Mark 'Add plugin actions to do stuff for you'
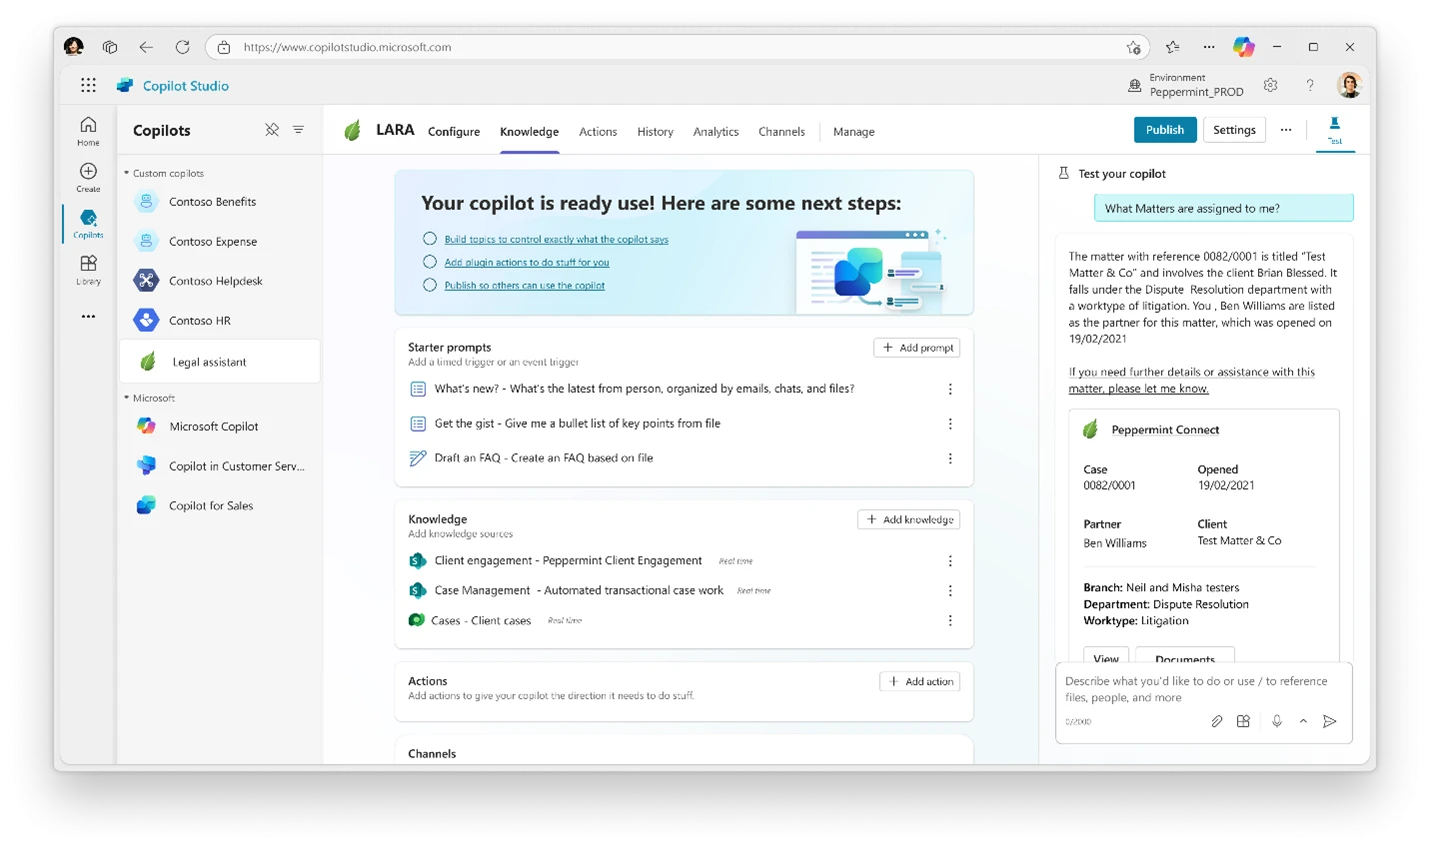The height and width of the screenshot is (851, 1430). [430, 264]
